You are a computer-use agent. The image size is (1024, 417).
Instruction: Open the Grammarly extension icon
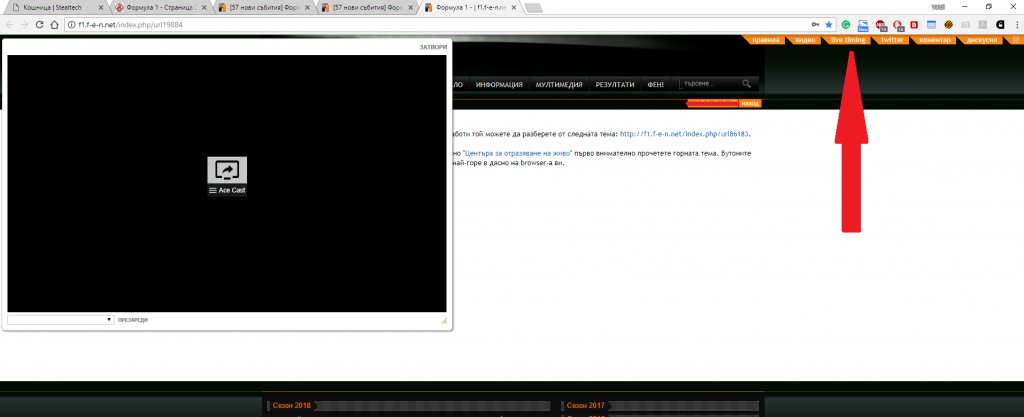point(846,25)
